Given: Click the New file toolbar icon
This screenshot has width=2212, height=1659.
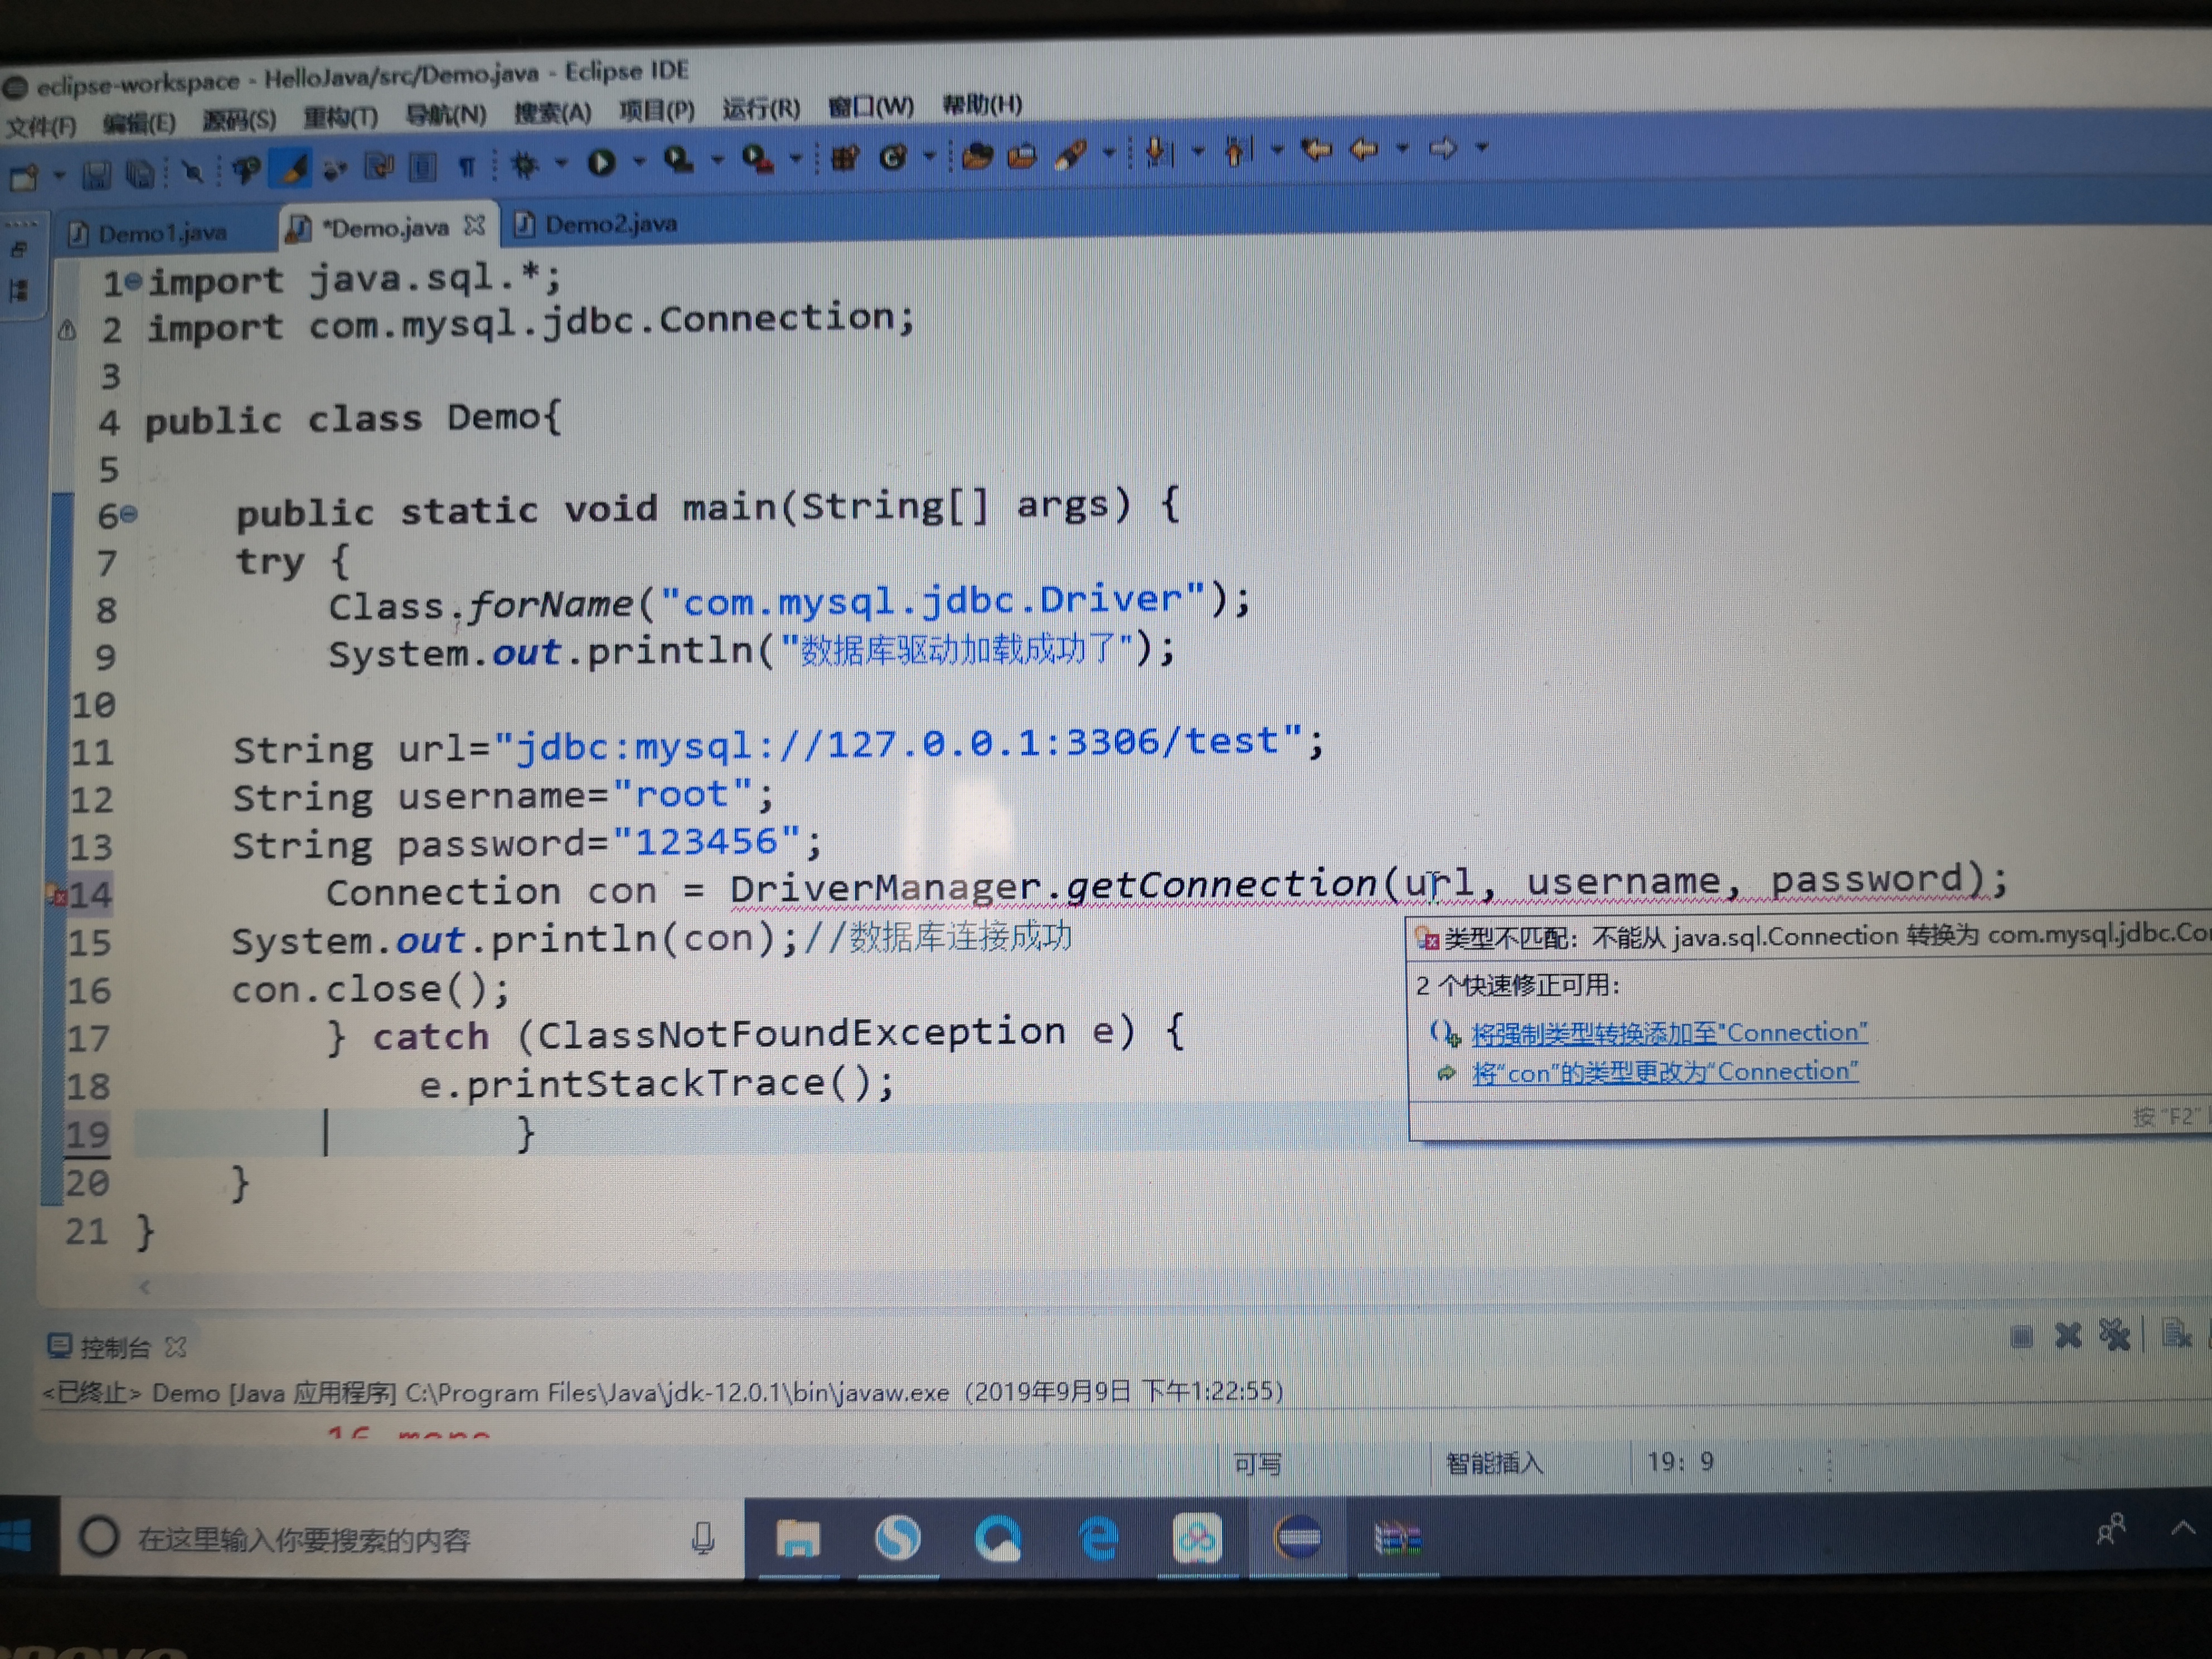Looking at the screenshot, I should (x=23, y=179).
